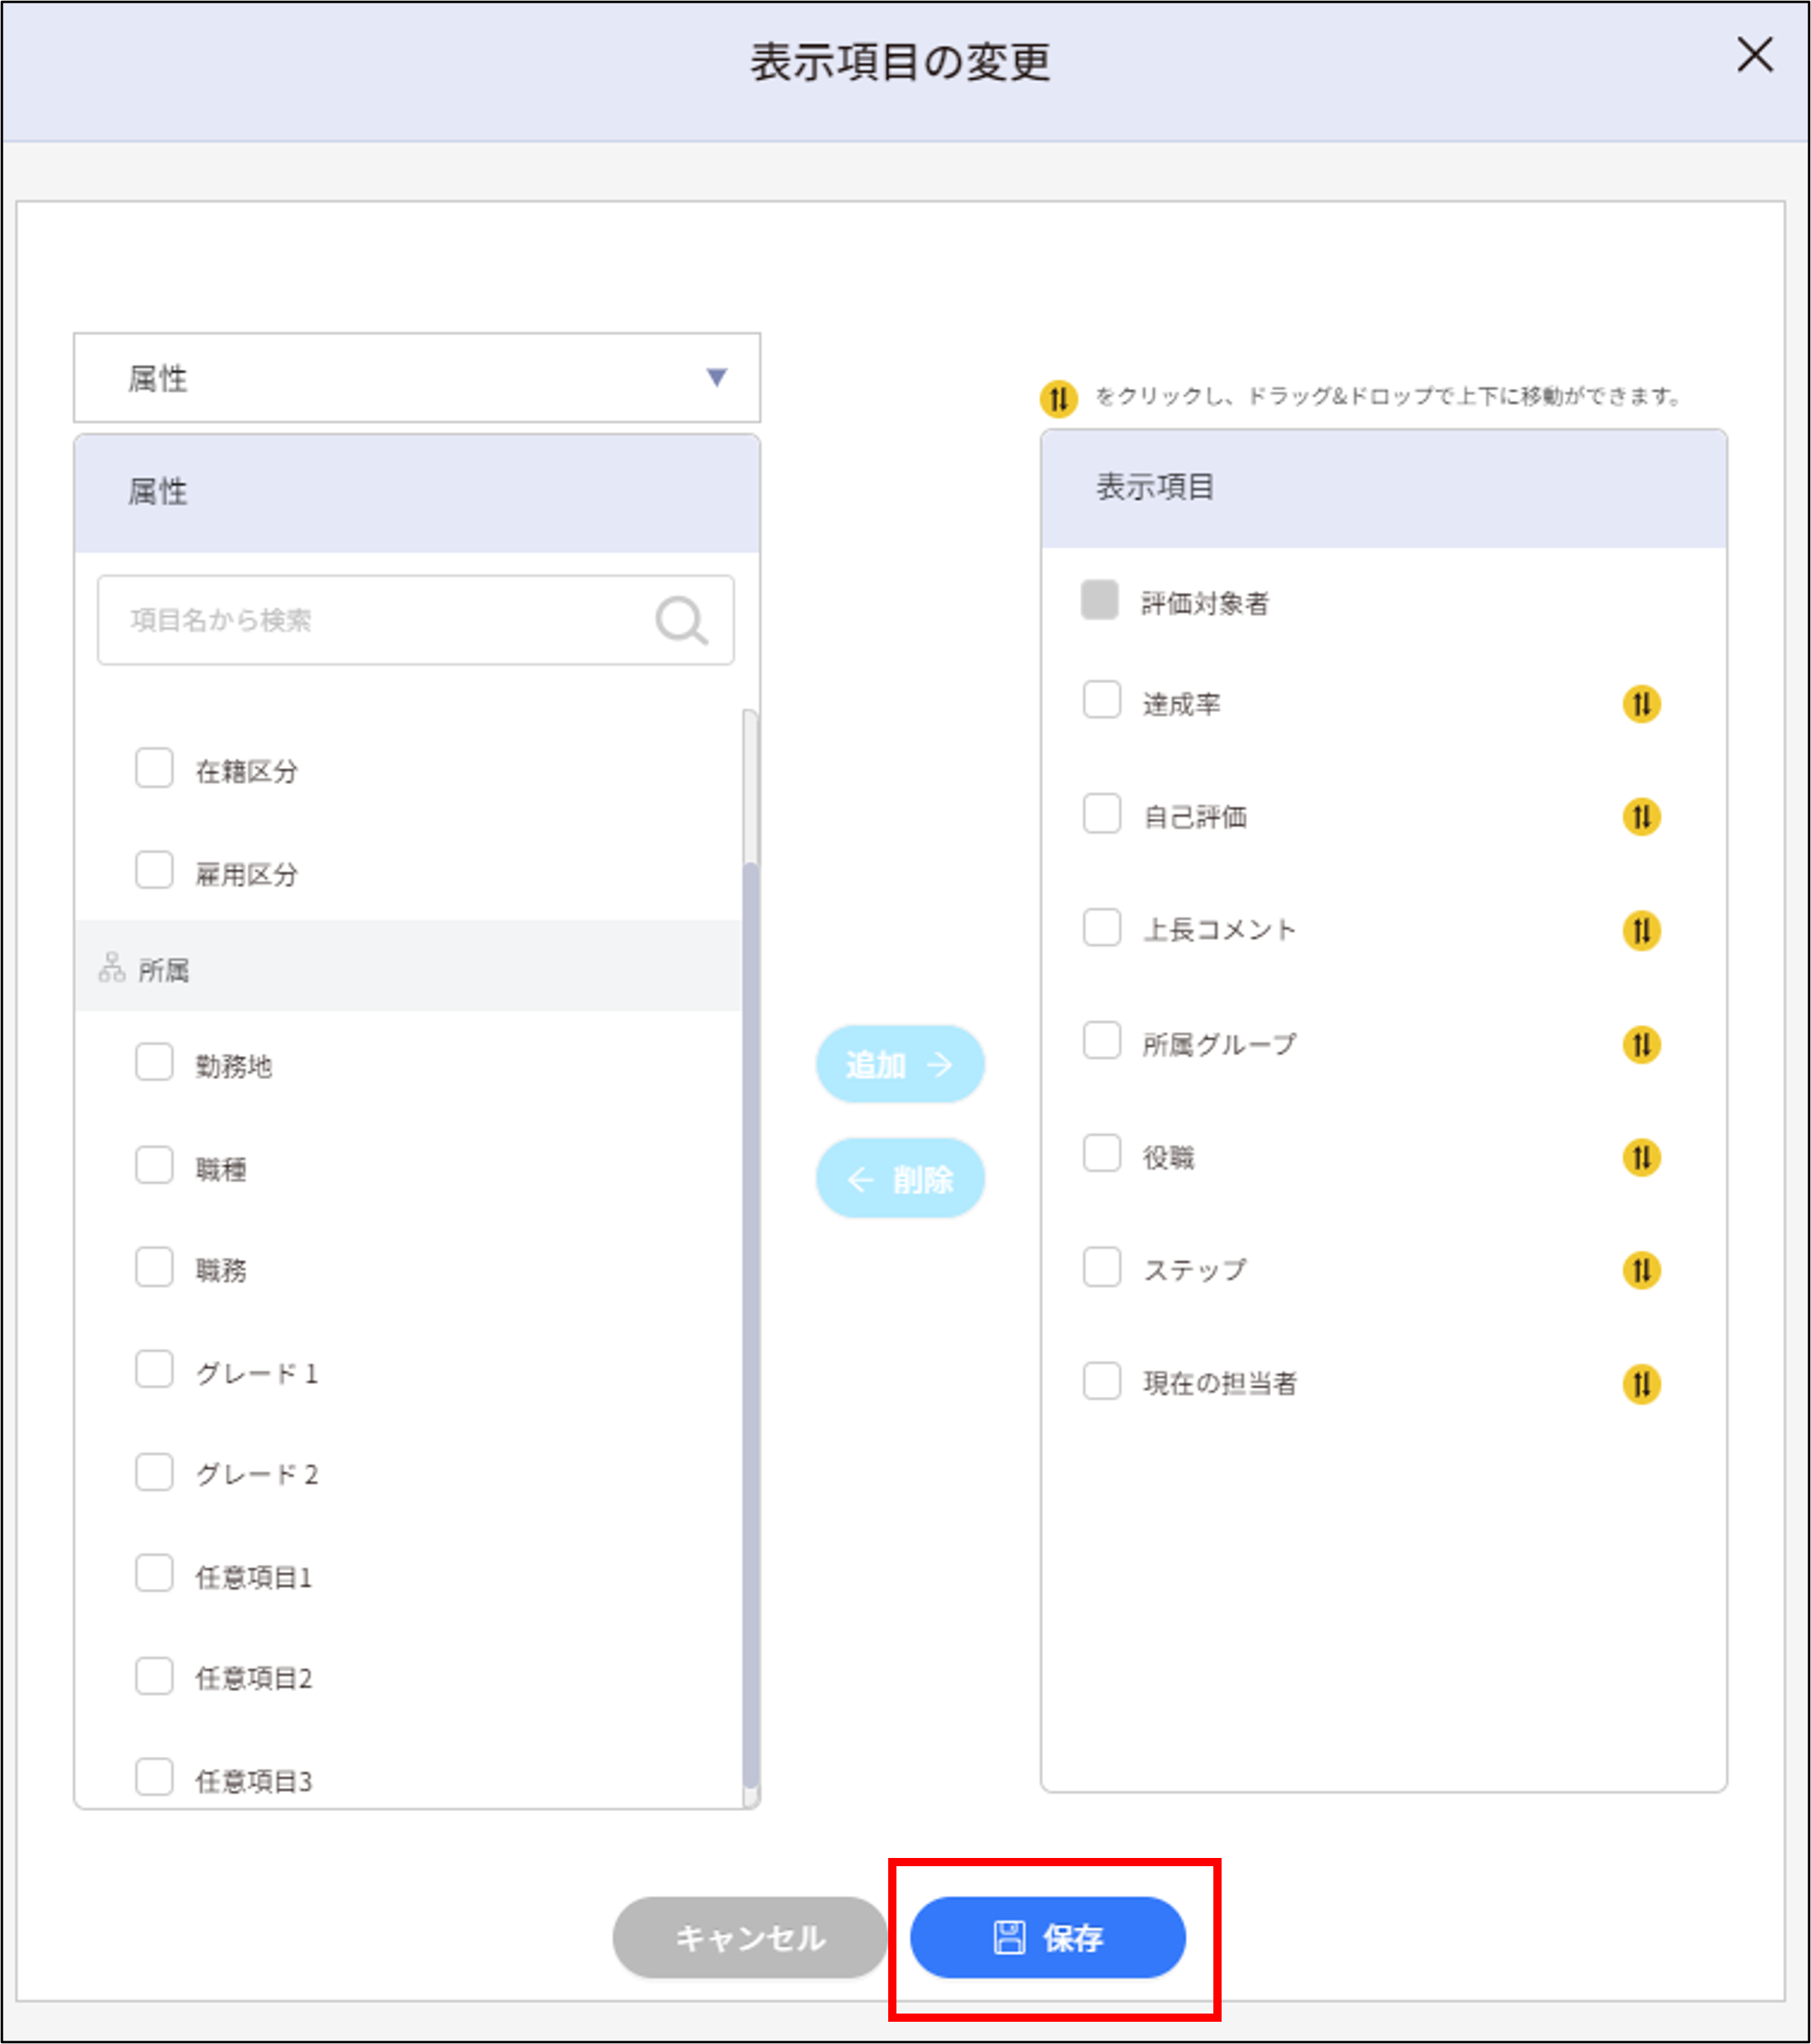
Task: Click the reorder icon next to 自己評価
Action: coord(1639,817)
